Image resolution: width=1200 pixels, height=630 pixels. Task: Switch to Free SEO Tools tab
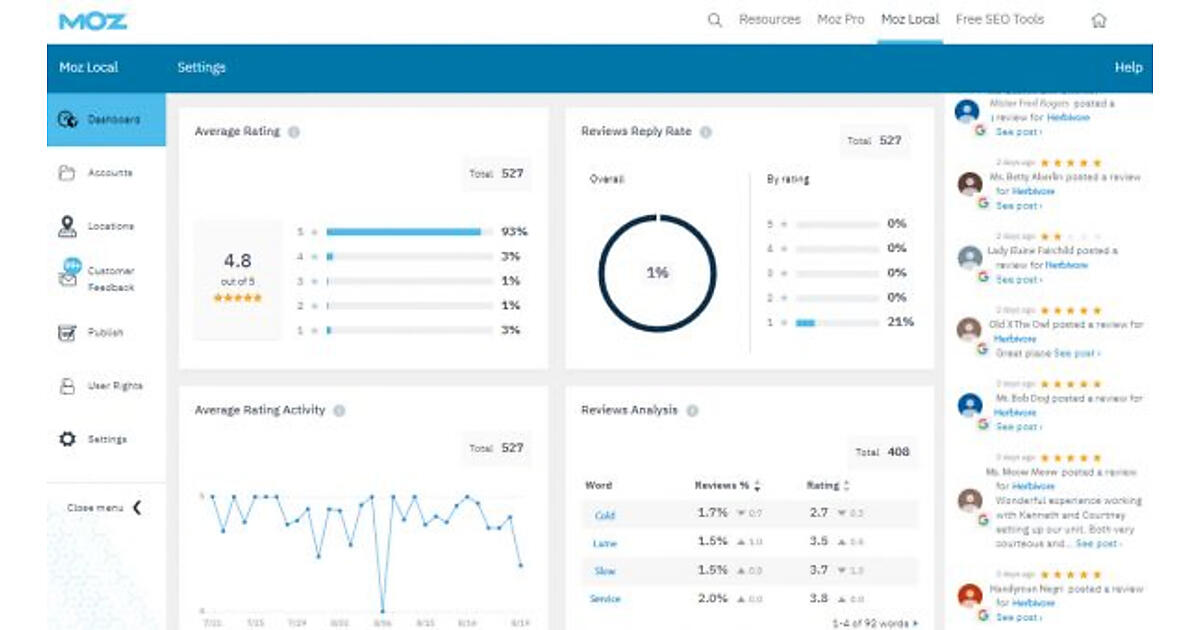[x=999, y=20]
